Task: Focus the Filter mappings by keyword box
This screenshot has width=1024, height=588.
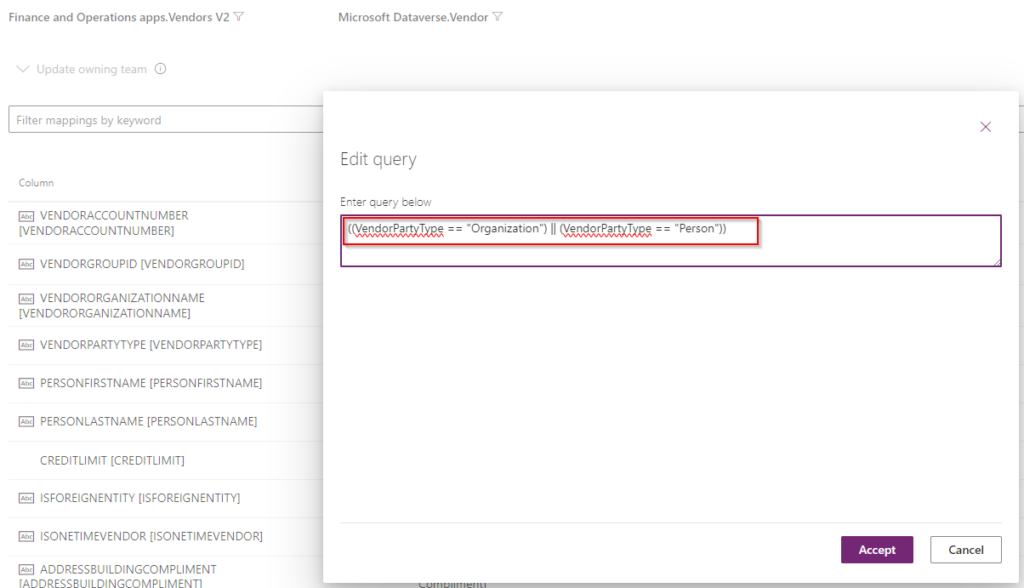Action: pyautogui.click(x=166, y=120)
